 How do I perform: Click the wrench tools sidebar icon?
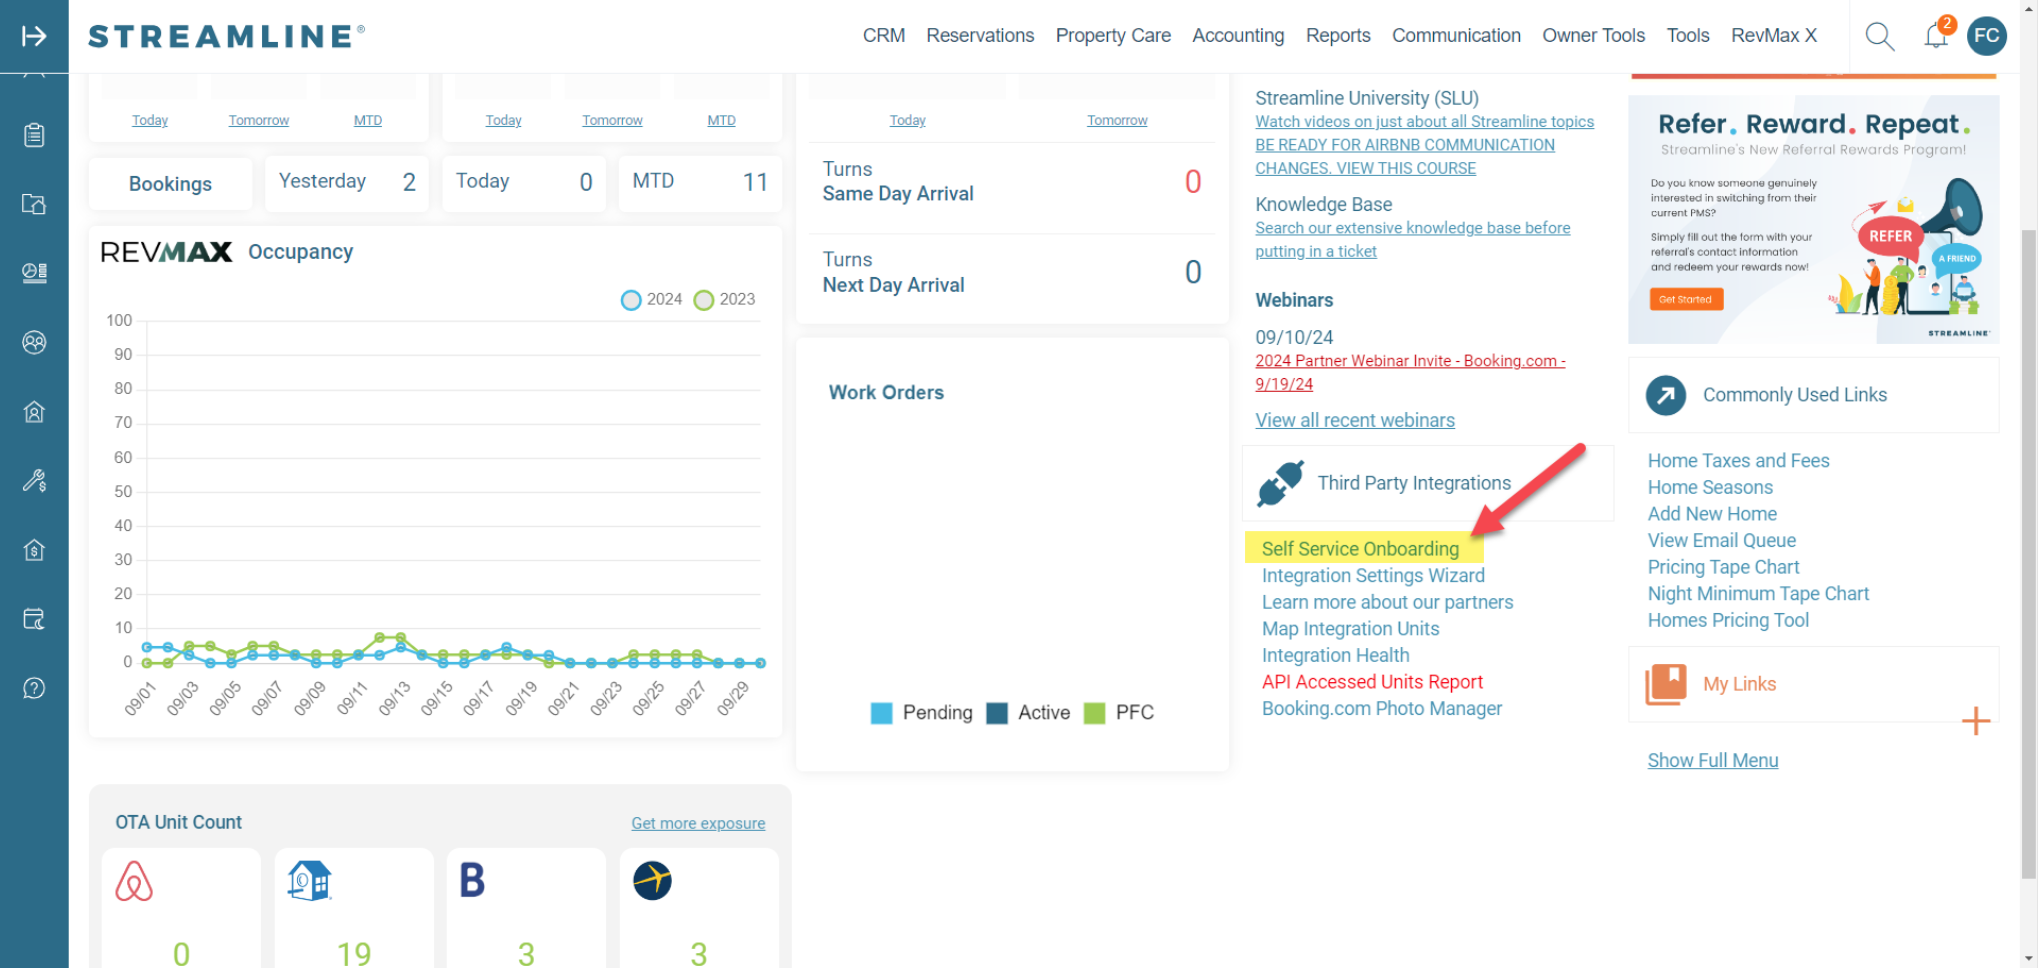pos(34,481)
